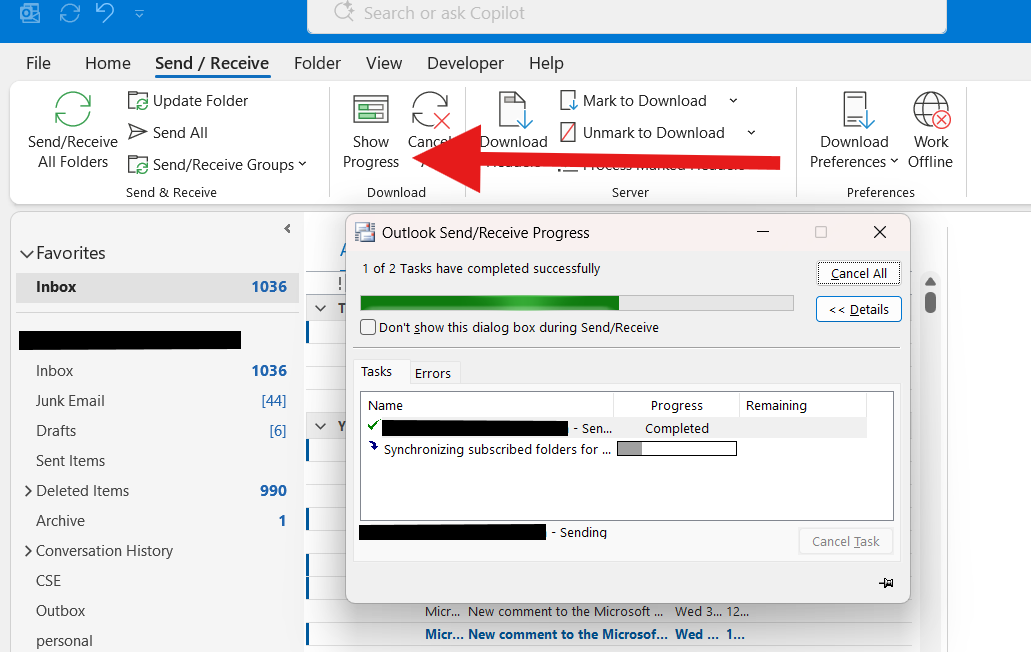Viewport: 1031px width, 652px height.
Task: Click the Undo icon in title bar
Action: coord(105,12)
